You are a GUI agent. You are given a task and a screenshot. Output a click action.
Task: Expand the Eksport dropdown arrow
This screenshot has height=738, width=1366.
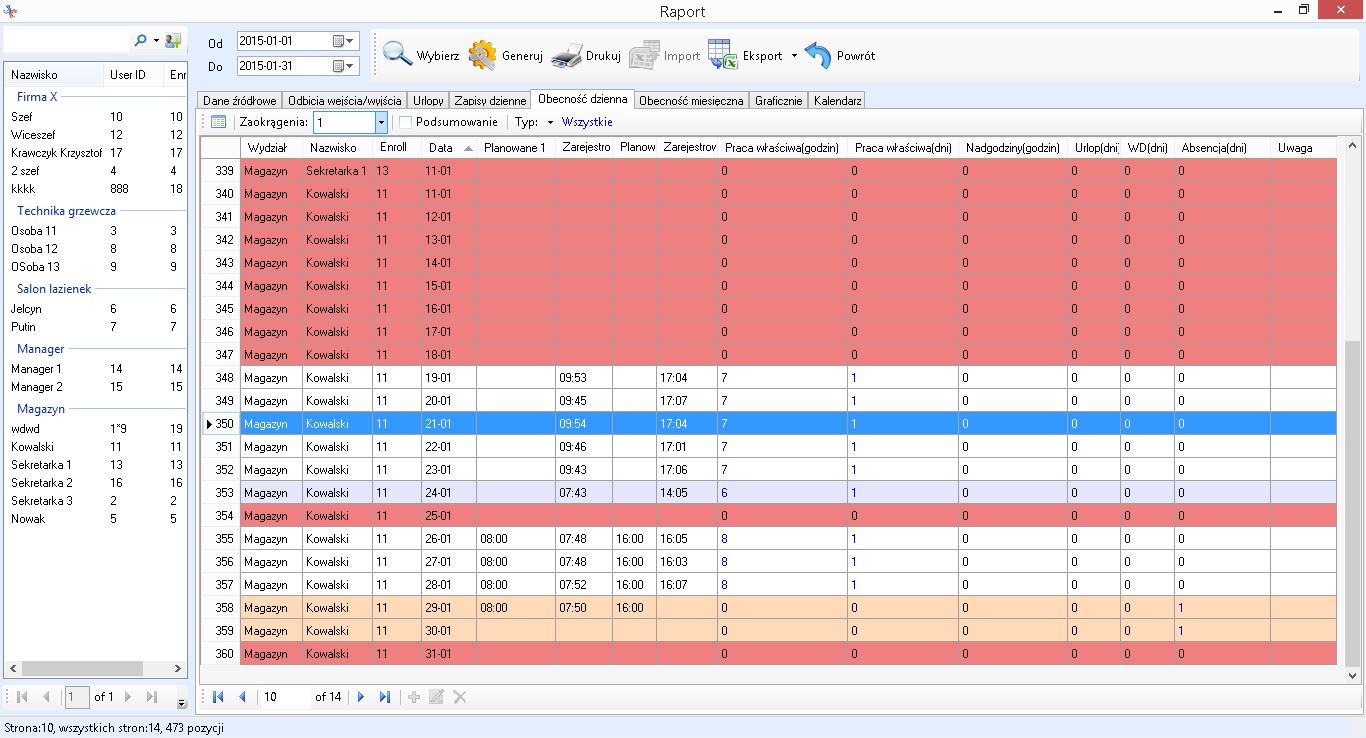coord(794,56)
